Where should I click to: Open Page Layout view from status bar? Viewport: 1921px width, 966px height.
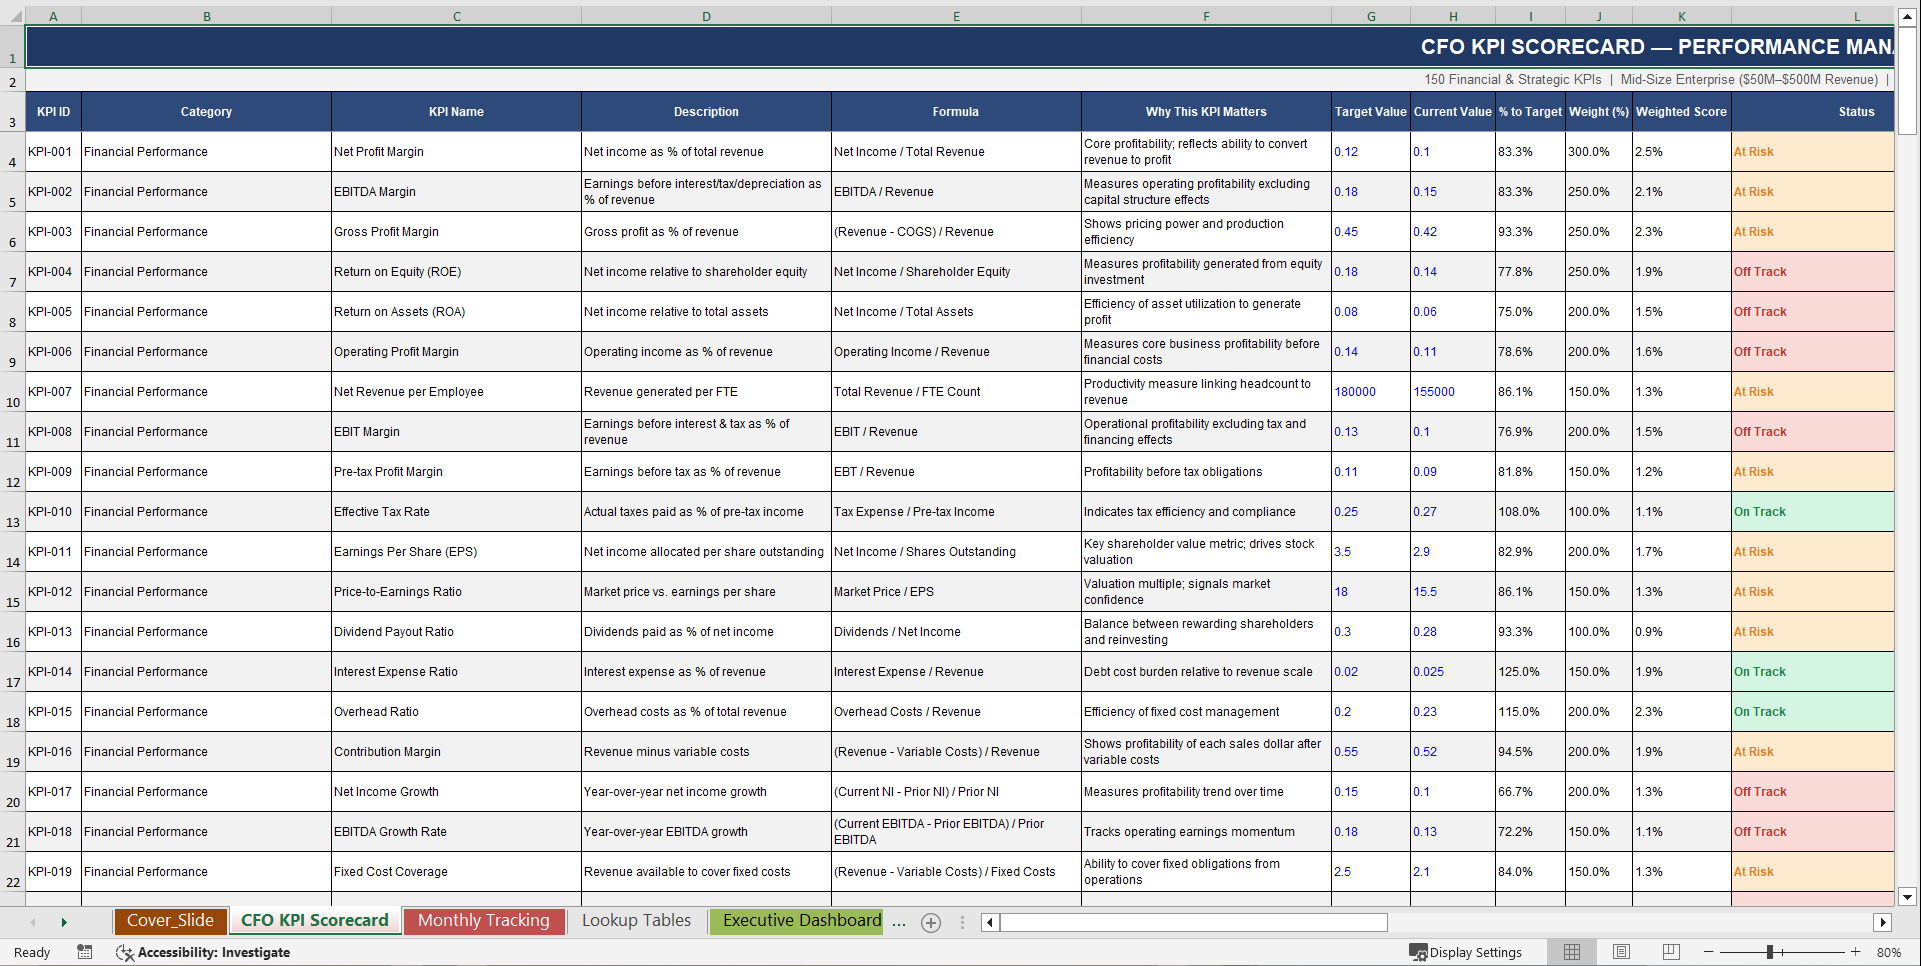1621,952
